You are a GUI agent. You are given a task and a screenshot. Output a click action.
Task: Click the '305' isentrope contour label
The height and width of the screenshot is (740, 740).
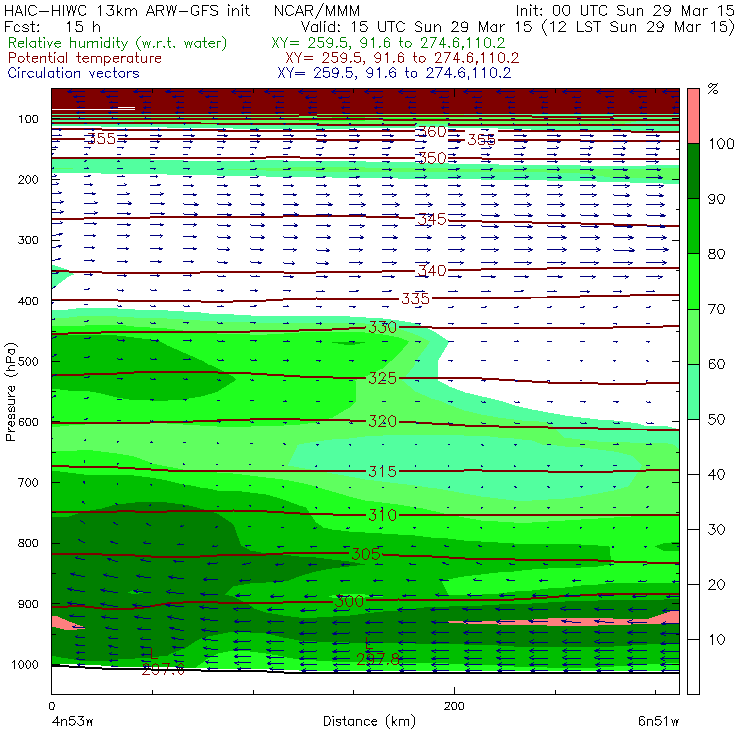[x=366, y=554]
